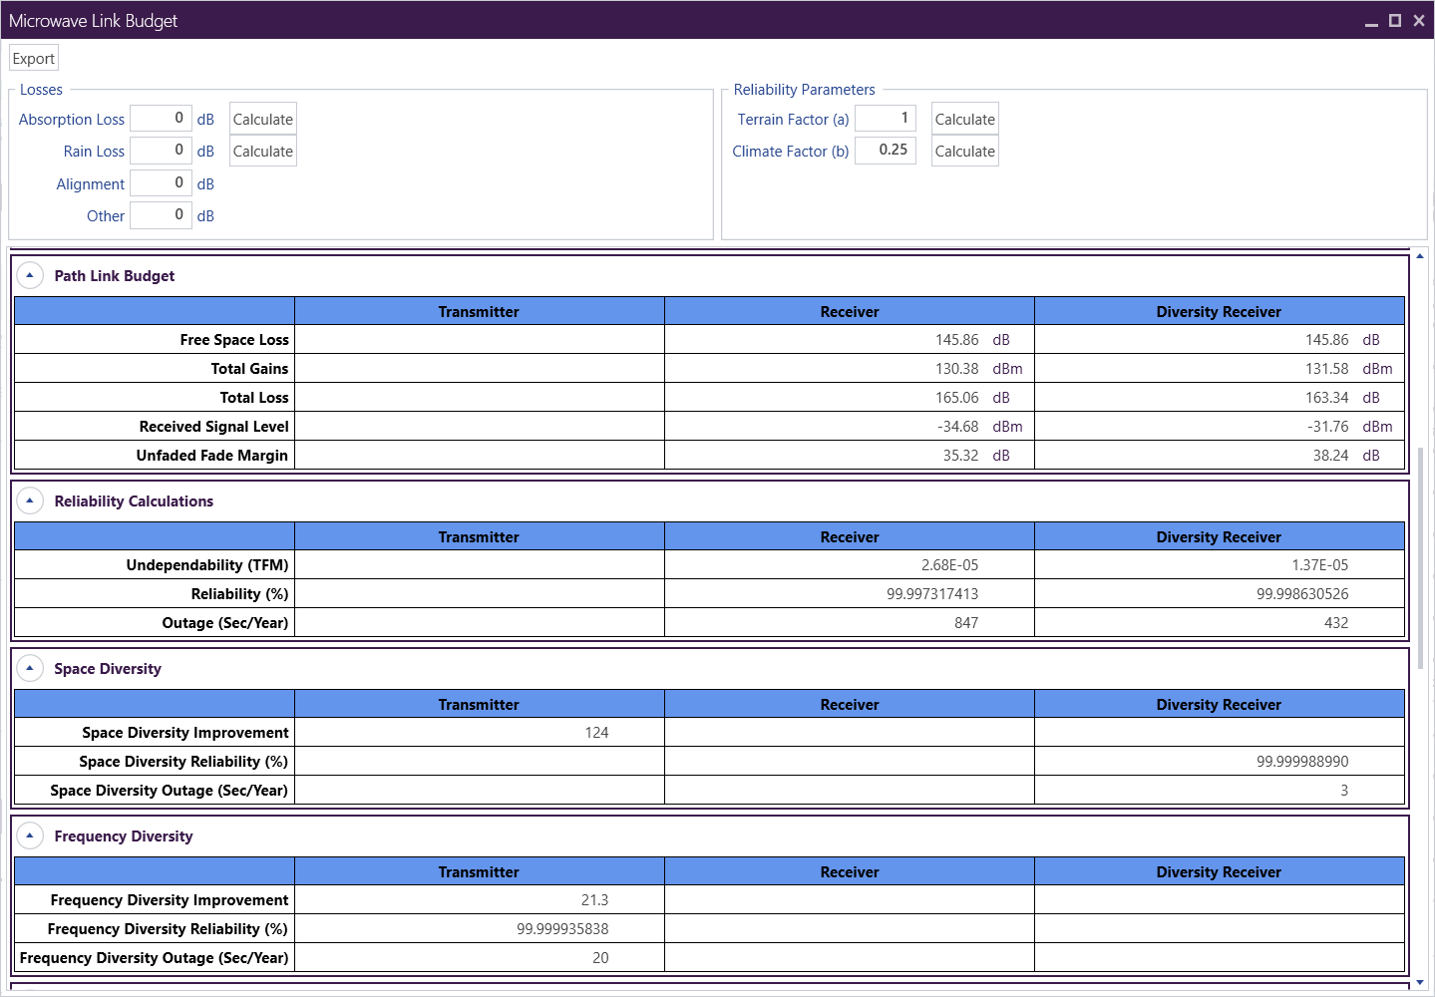Collapse the Reliability Calculations section
The width and height of the screenshot is (1435, 997).
30,501
